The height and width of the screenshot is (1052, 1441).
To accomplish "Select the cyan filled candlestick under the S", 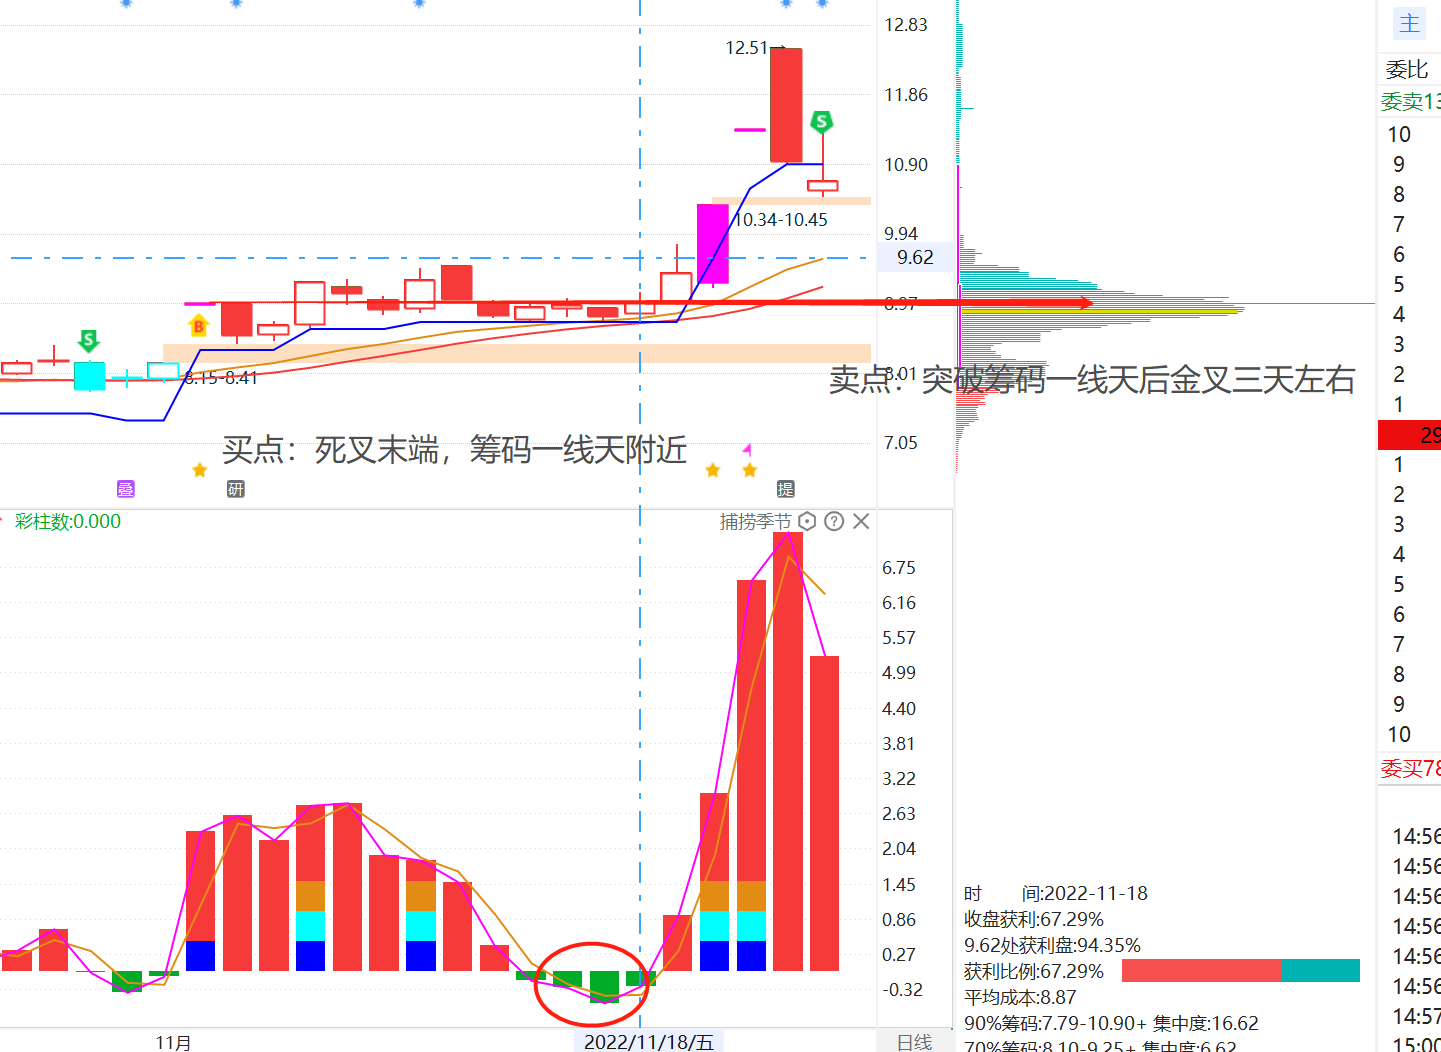I will point(90,376).
